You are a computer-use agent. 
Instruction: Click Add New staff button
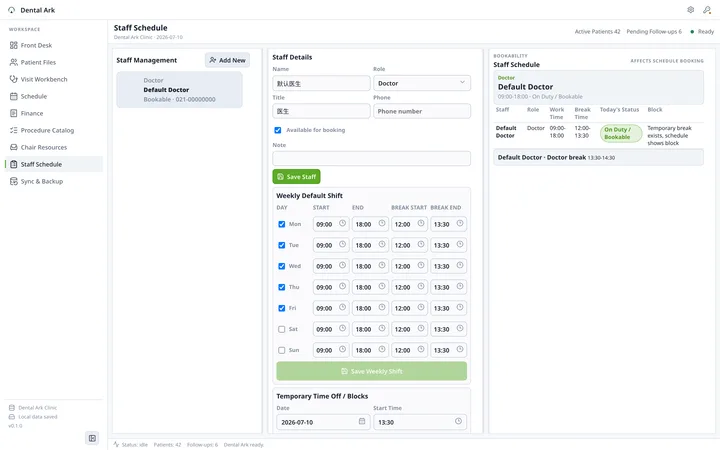[x=227, y=60]
